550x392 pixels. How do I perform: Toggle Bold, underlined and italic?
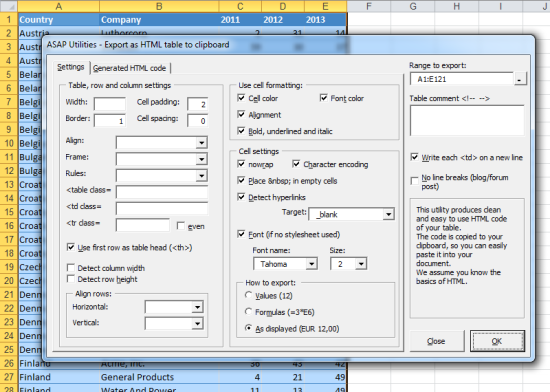pos(241,131)
